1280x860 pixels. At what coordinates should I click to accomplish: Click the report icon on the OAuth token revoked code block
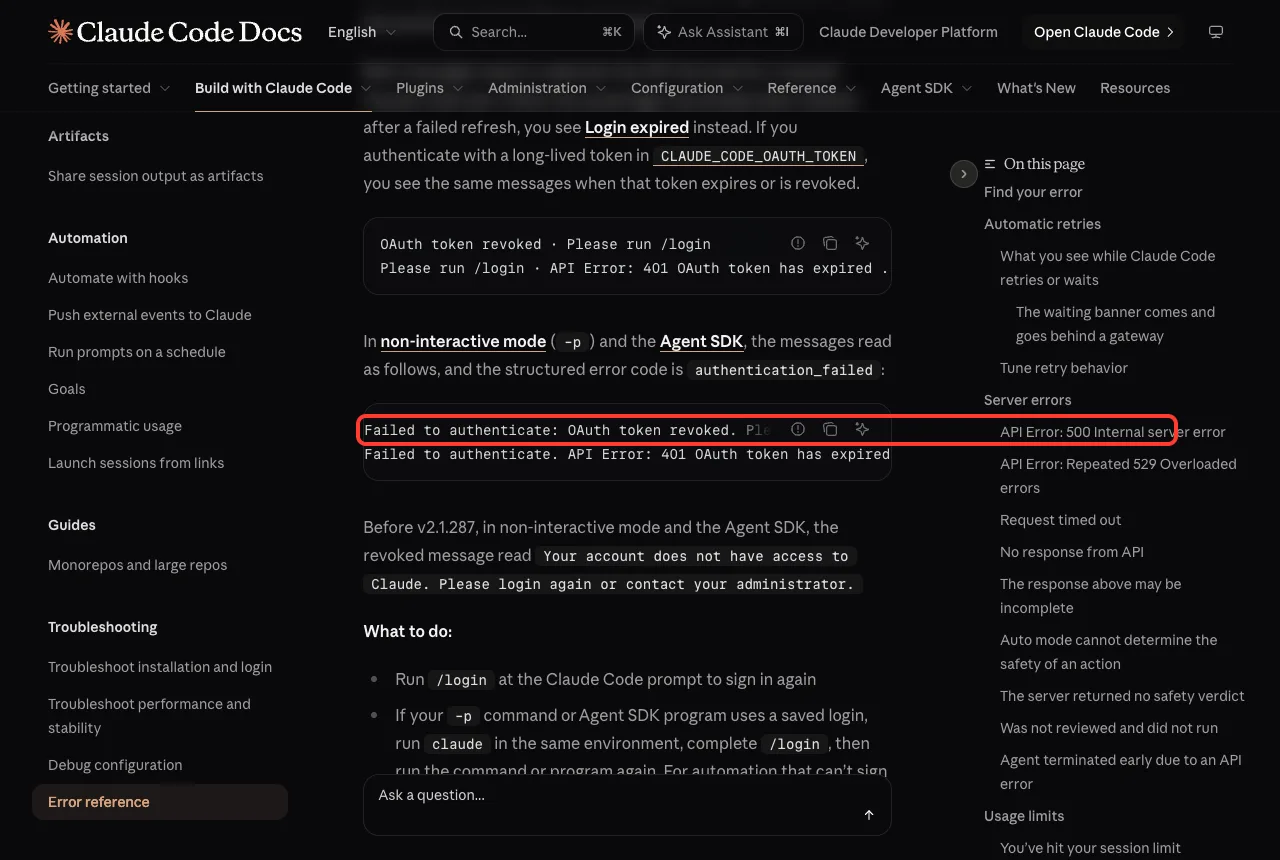798,243
